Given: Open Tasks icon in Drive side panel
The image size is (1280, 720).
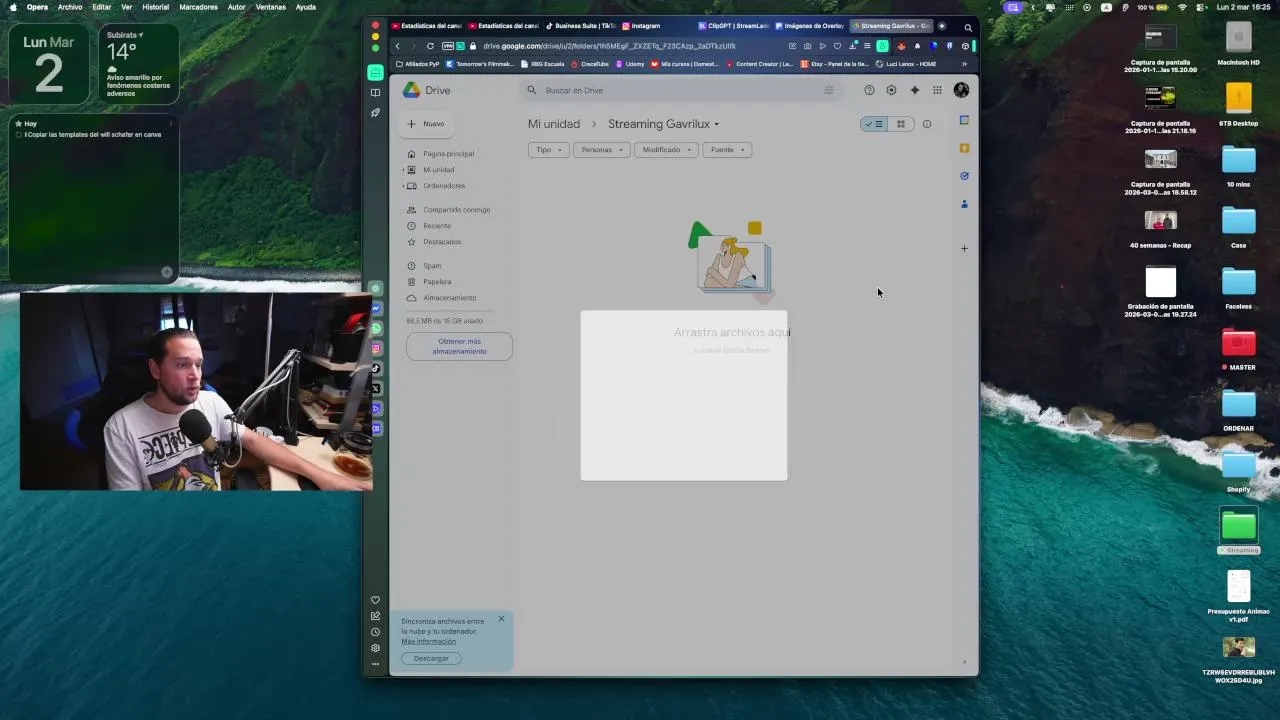Looking at the screenshot, I should click(964, 176).
